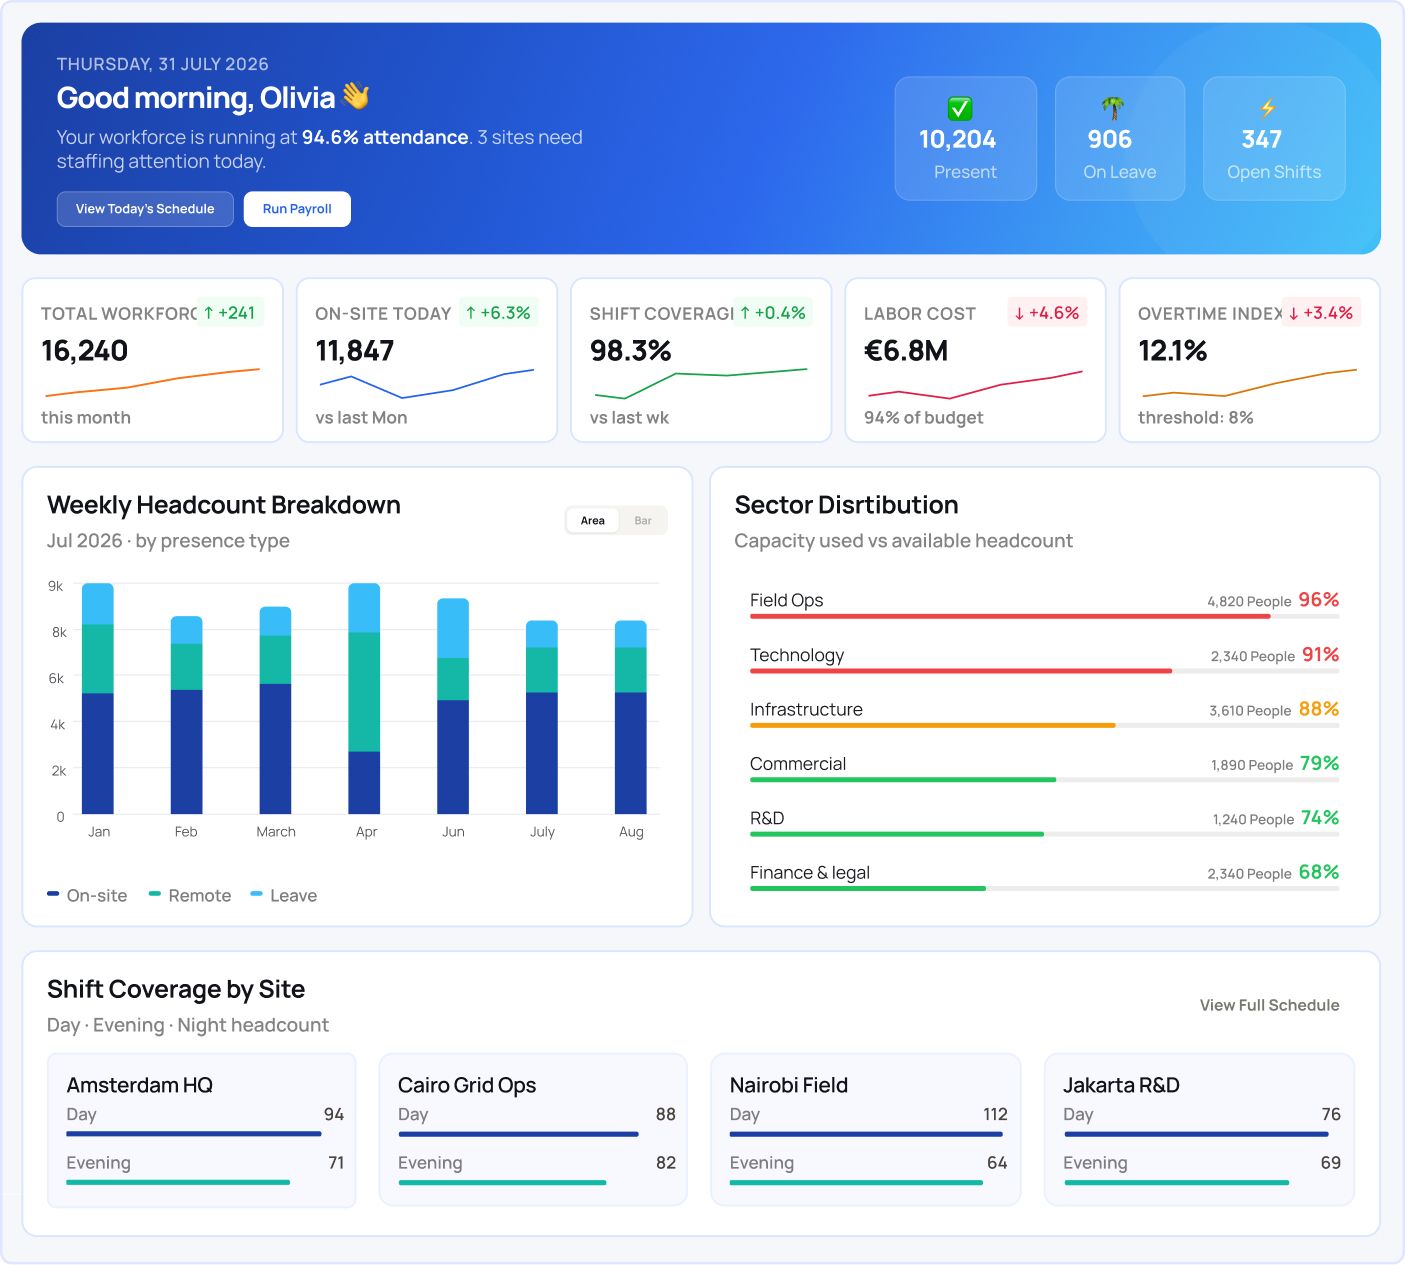Click the Run Payroll button

(297, 209)
